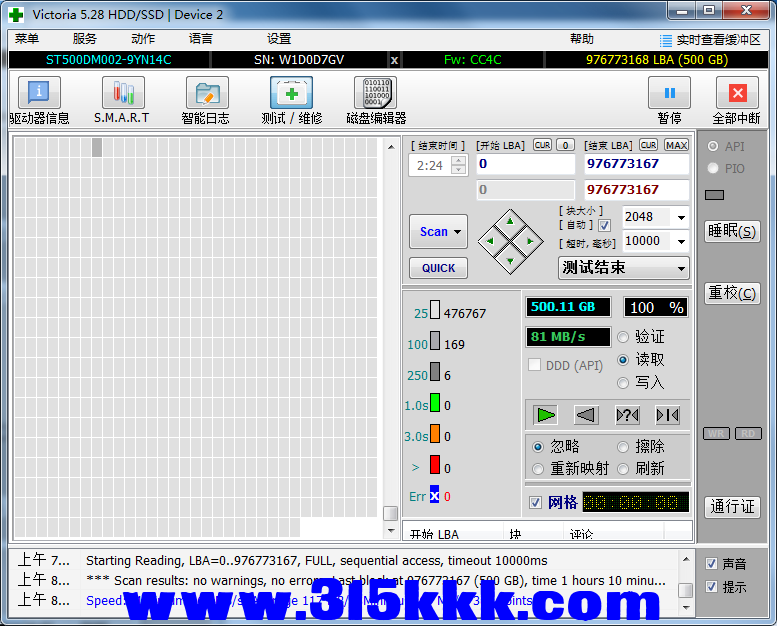This screenshot has height=626, width=777.
Task: Click the butterfly scan ▷|◁ button
Action: click(x=667, y=415)
